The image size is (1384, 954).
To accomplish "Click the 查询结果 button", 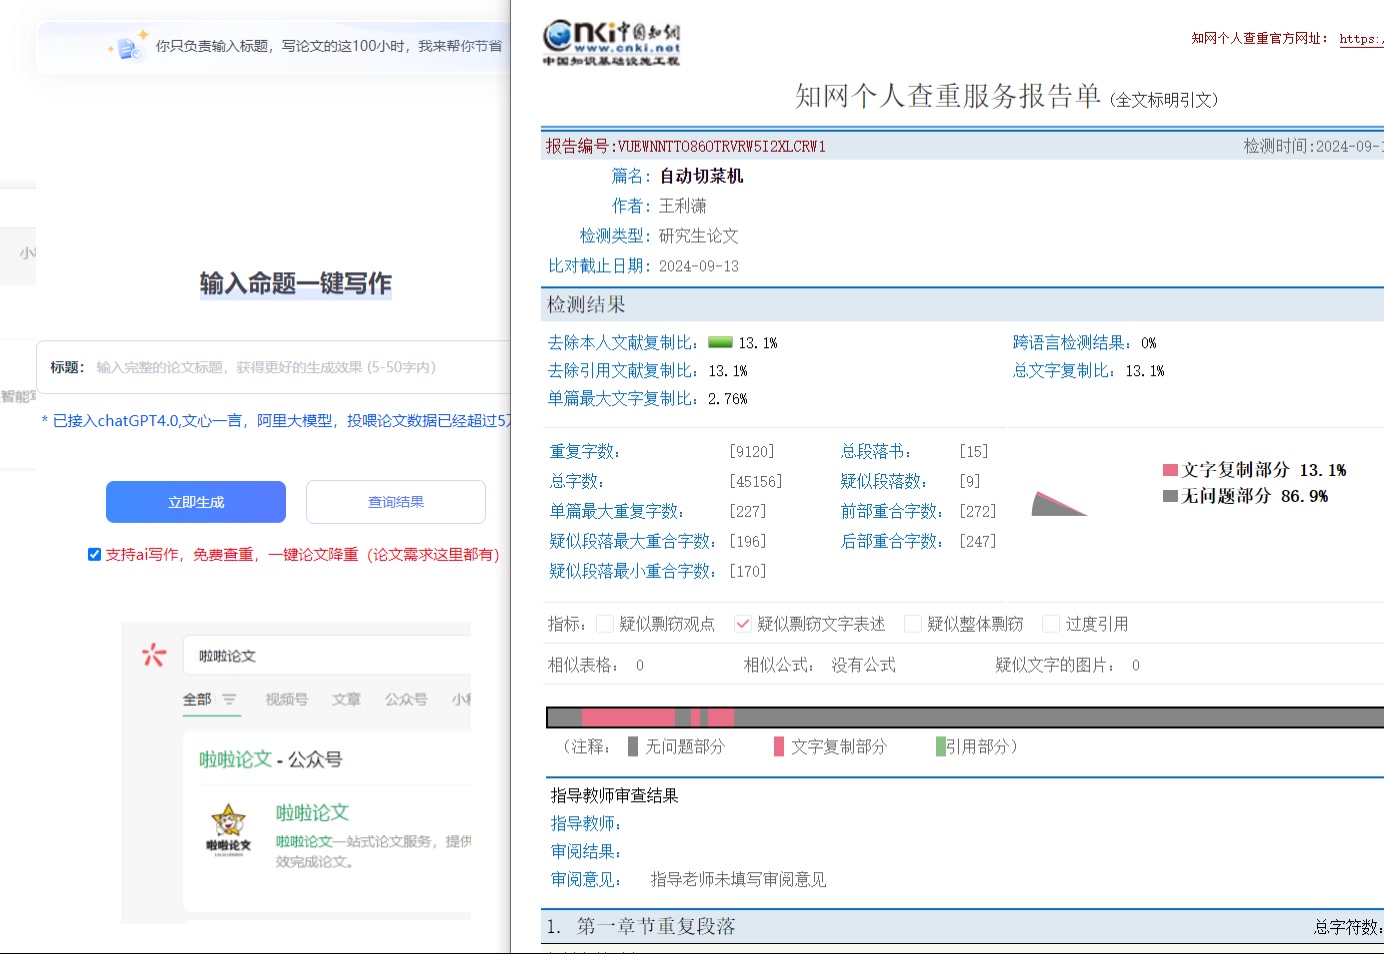I will pos(396,502).
